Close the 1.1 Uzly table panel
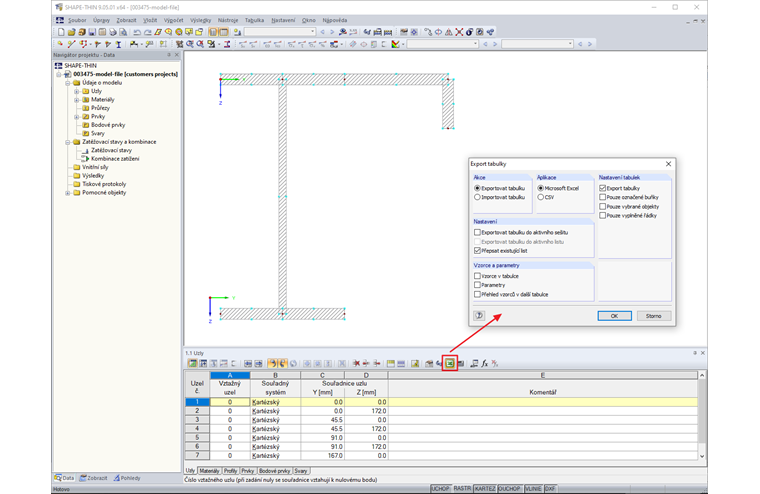This screenshot has width=760, height=494. click(x=703, y=353)
